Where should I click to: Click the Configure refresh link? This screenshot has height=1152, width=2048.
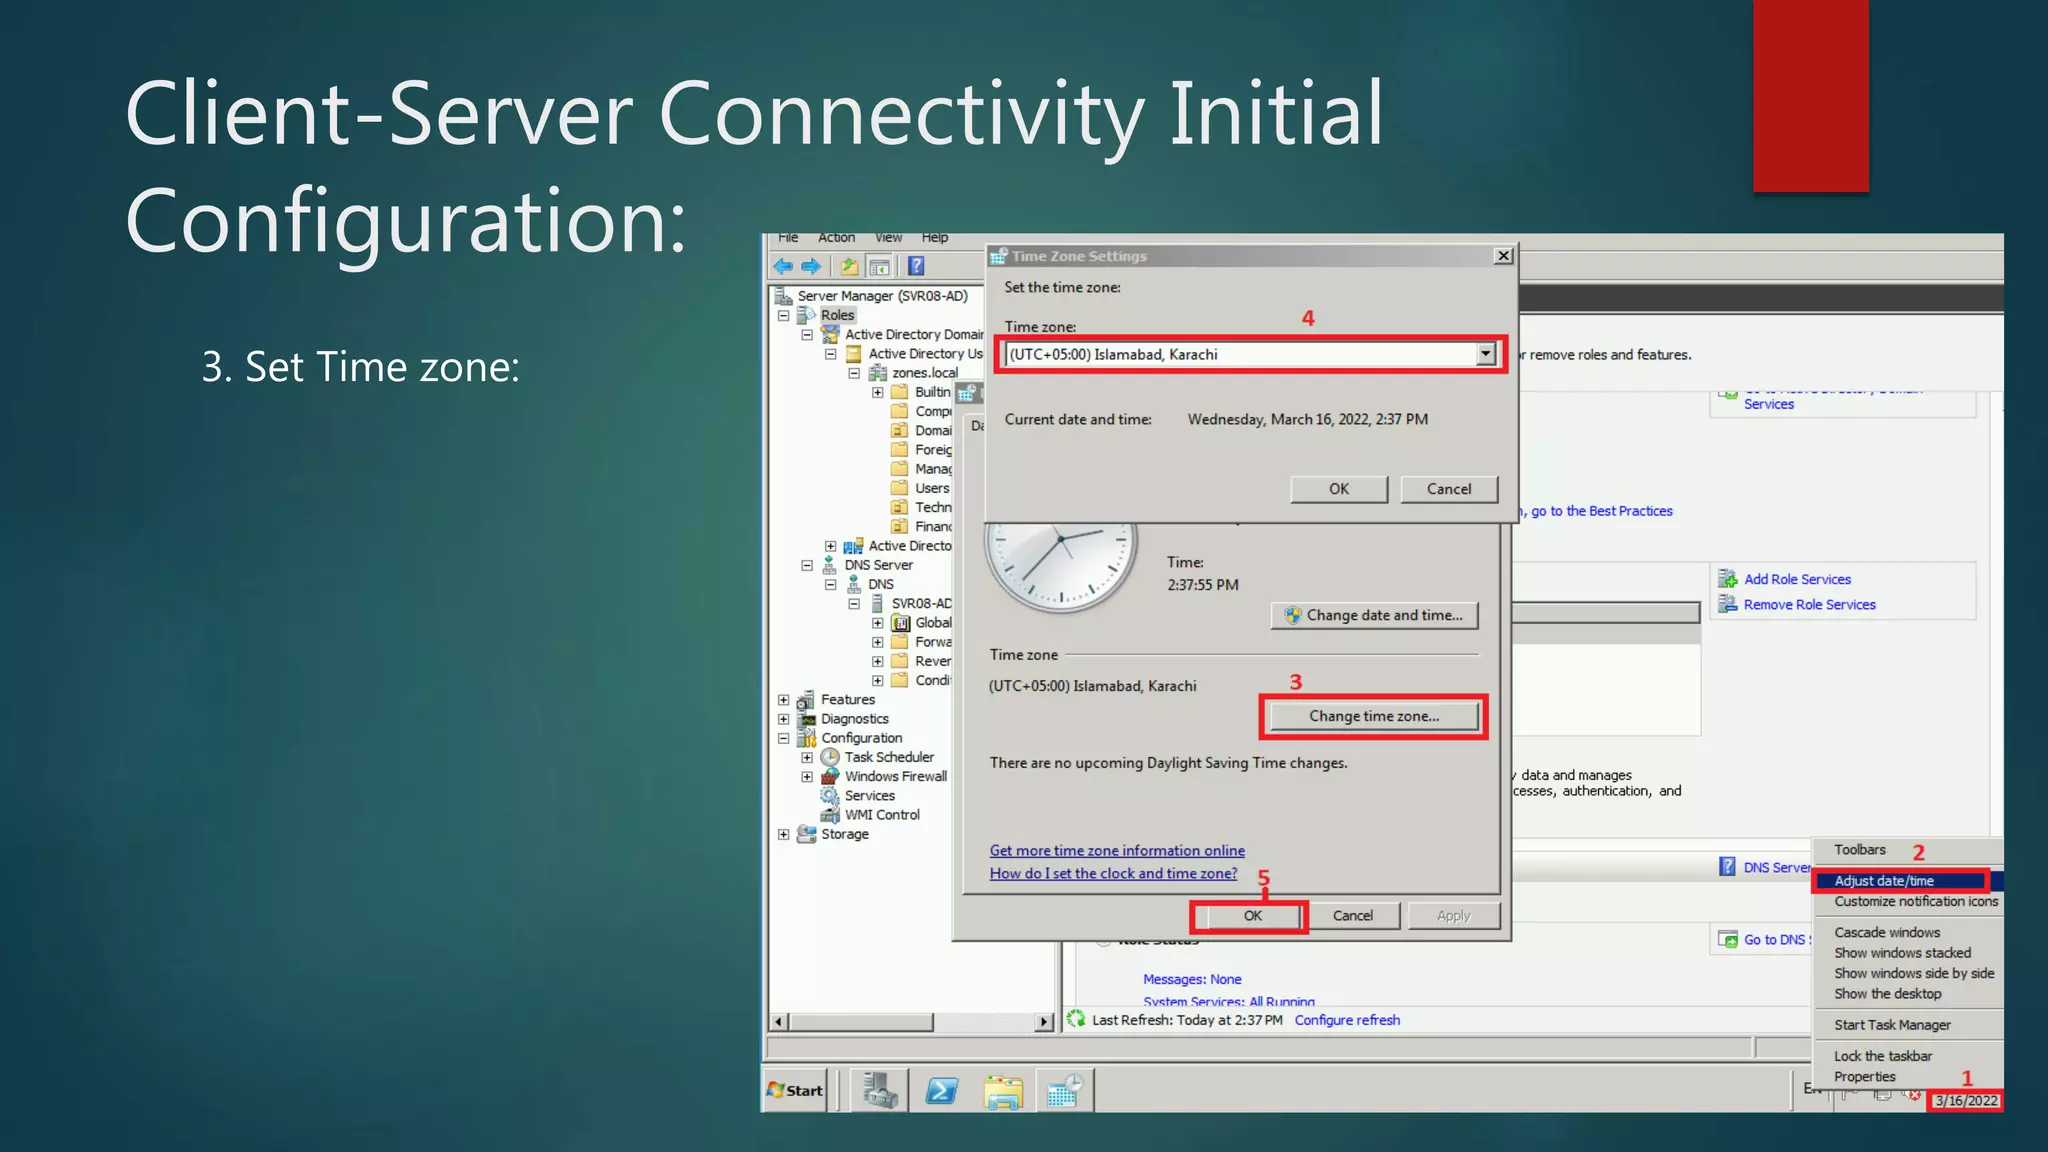(1347, 1020)
